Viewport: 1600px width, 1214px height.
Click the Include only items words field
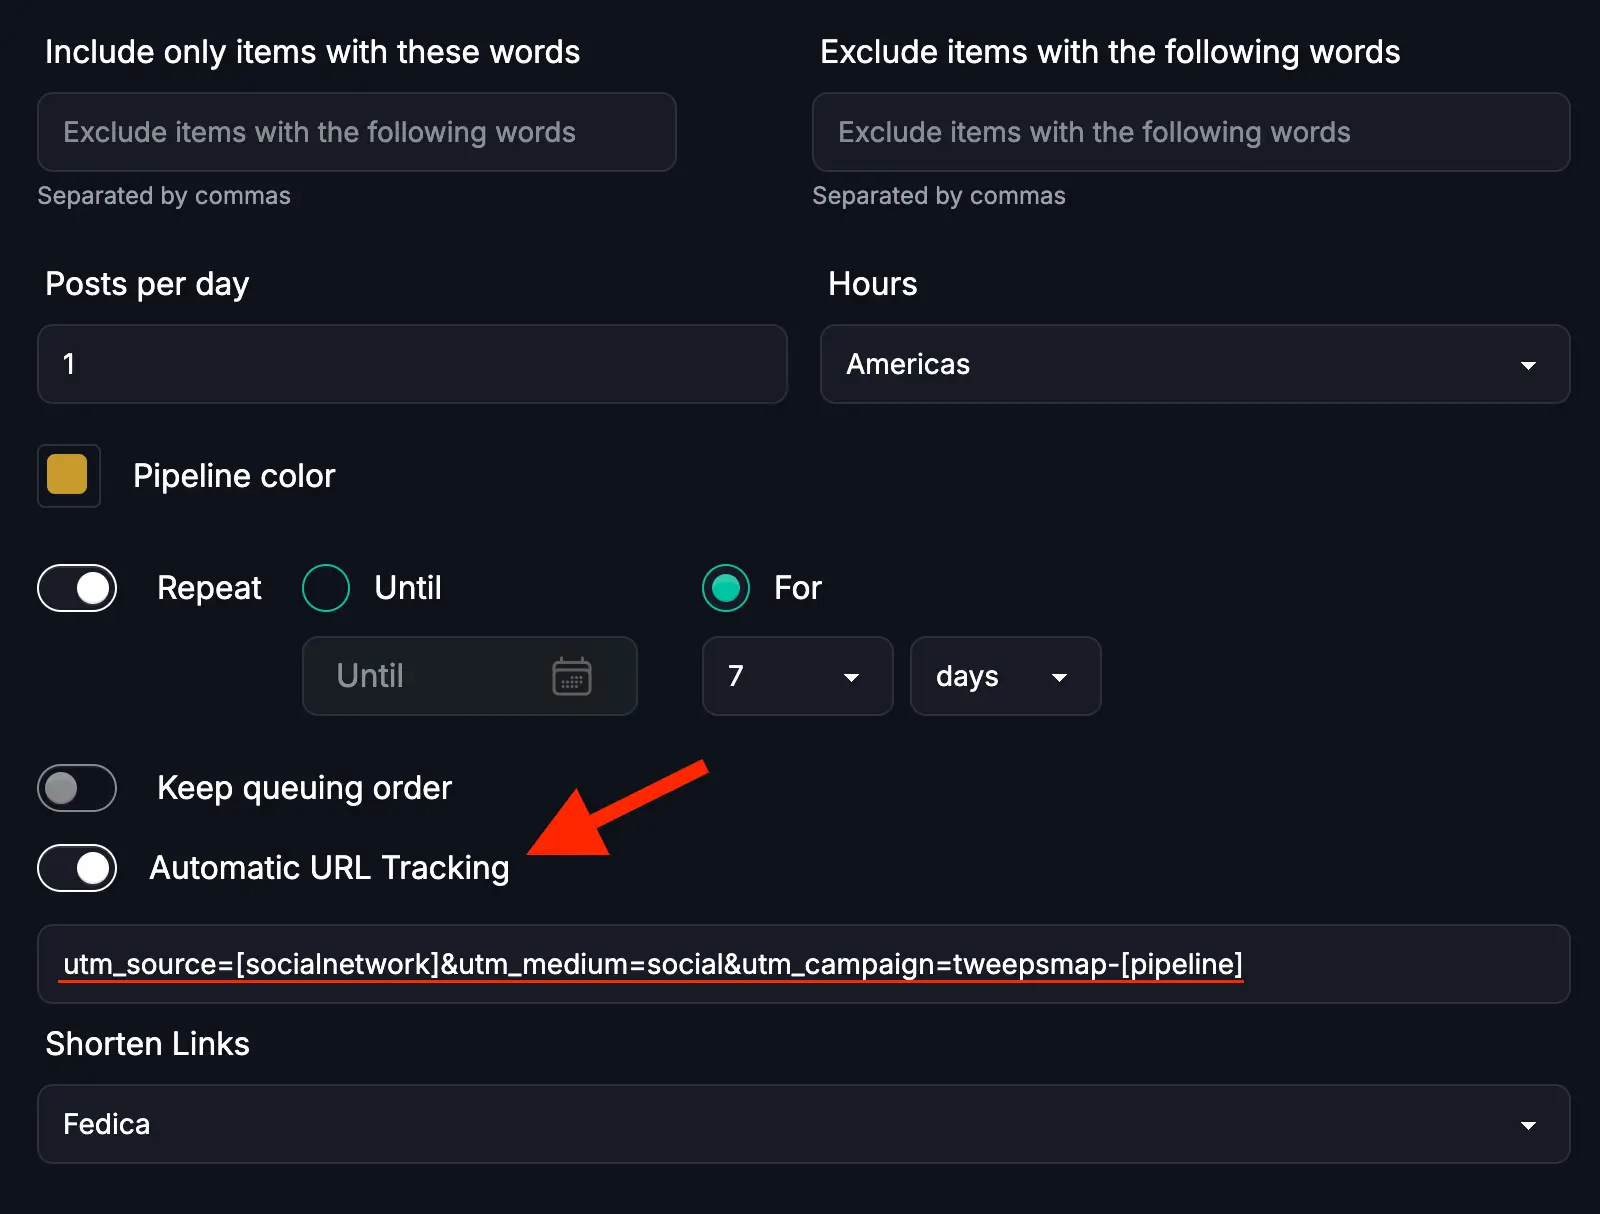point(356,132)
